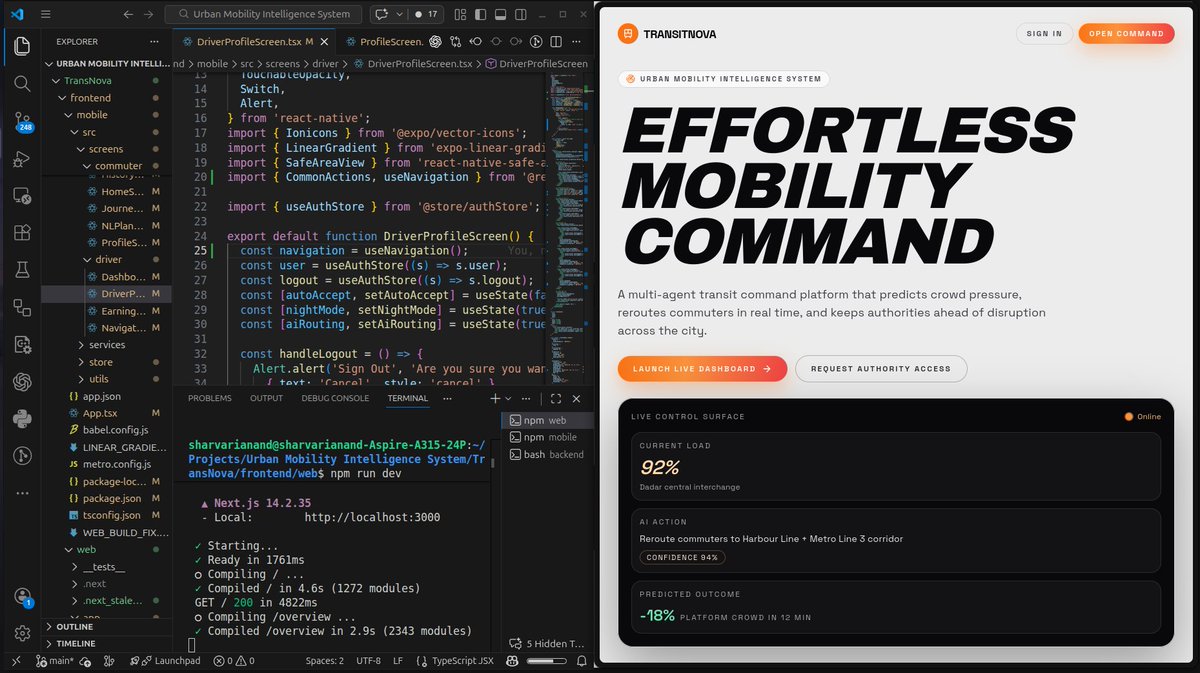
Task: Open the terminal launch profile dropdown arrow
Action: pos(509,398)
